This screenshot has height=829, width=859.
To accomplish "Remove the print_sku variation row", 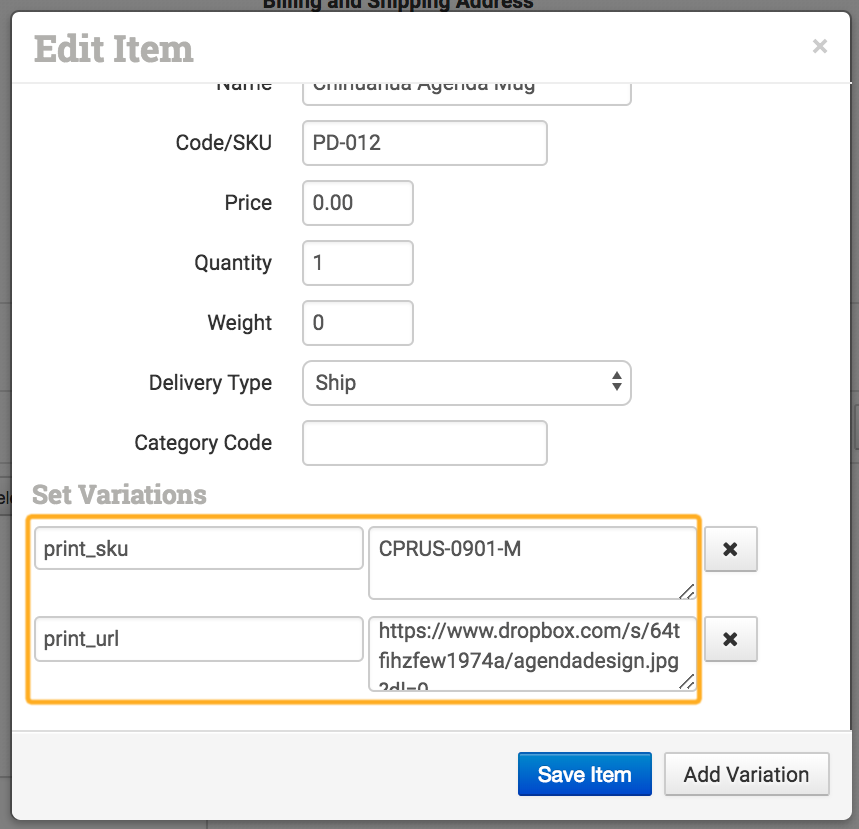I will point(730,549).
